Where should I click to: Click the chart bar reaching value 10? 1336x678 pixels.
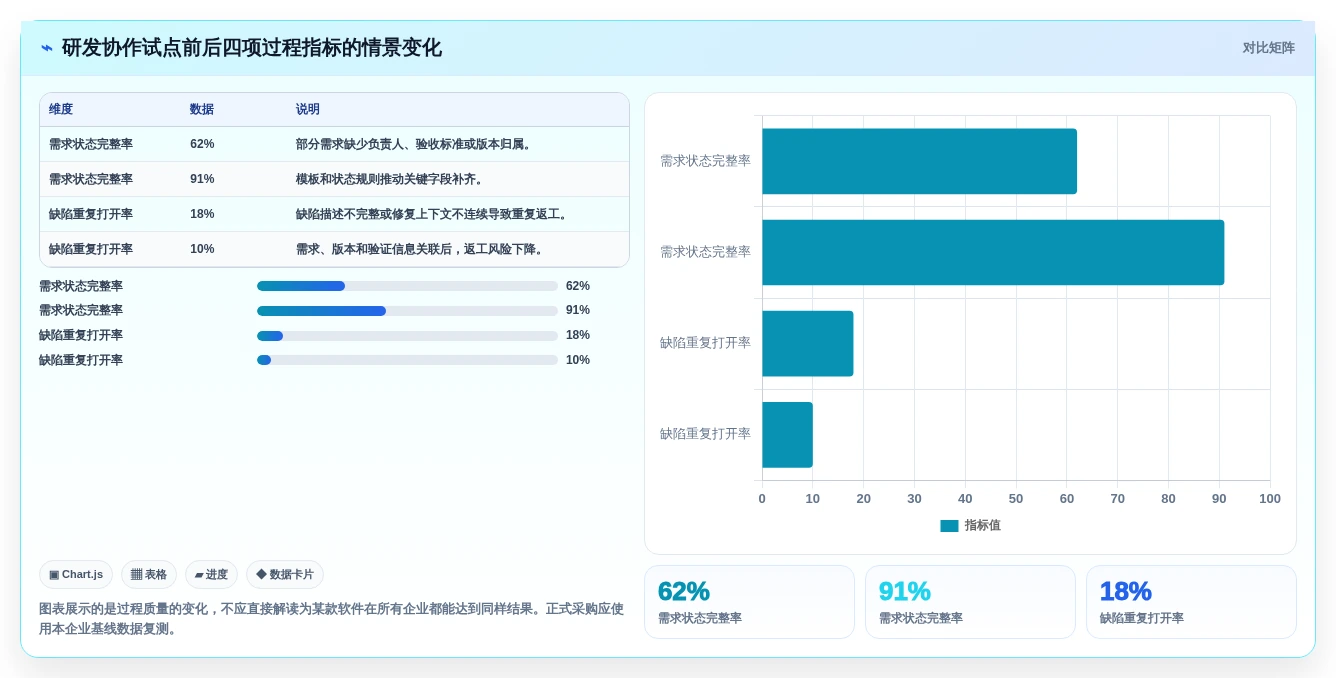(x=787, y=435)
